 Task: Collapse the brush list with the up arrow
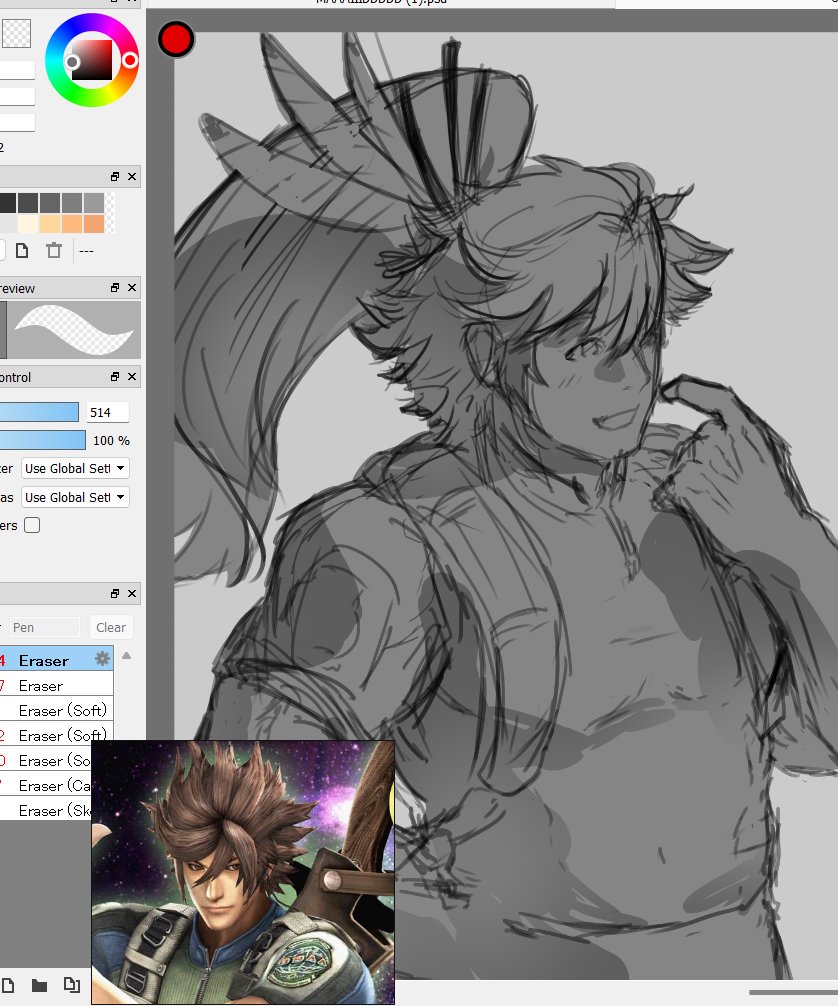tap(126, 654)
